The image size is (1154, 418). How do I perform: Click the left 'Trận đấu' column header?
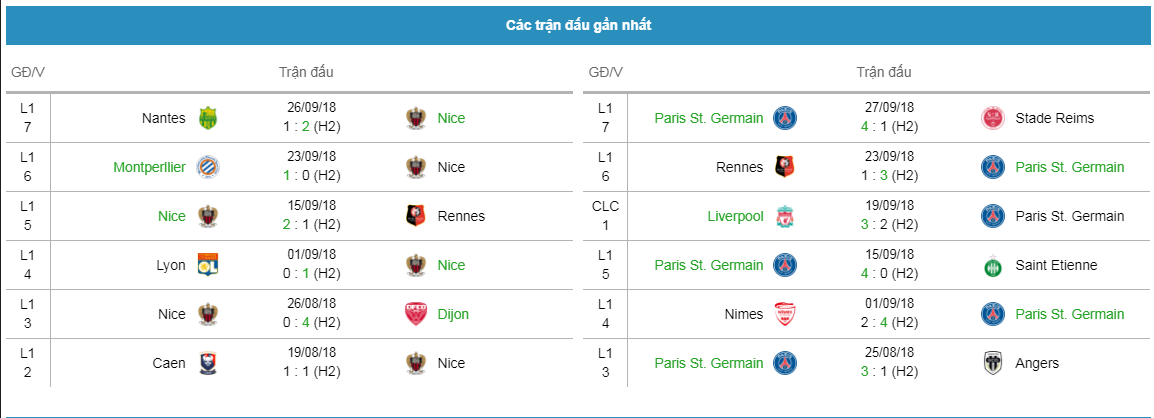tap(306, 72)
